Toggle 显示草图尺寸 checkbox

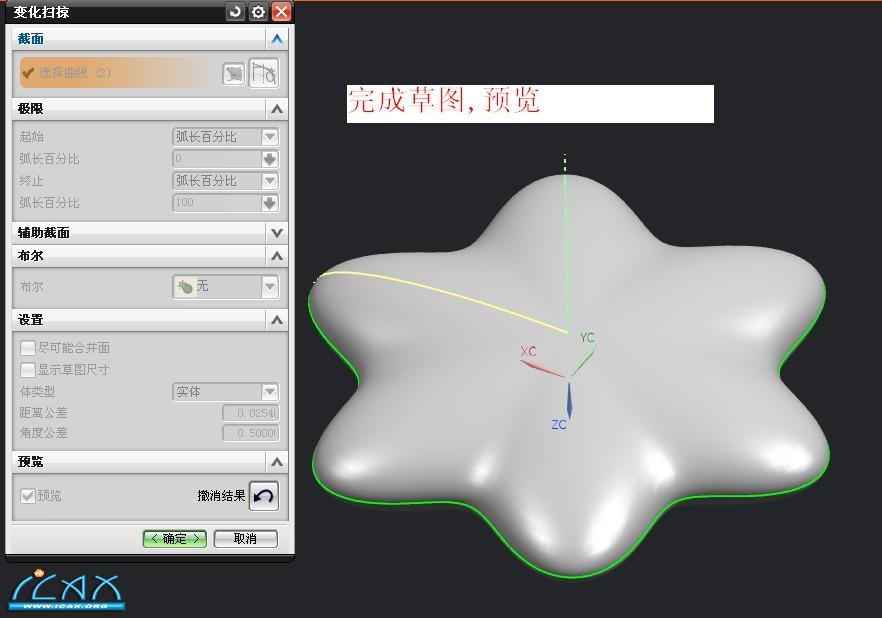28,369
